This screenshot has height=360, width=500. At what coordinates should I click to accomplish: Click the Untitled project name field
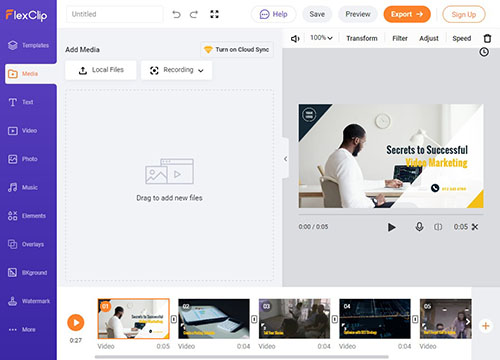point(115,14)
